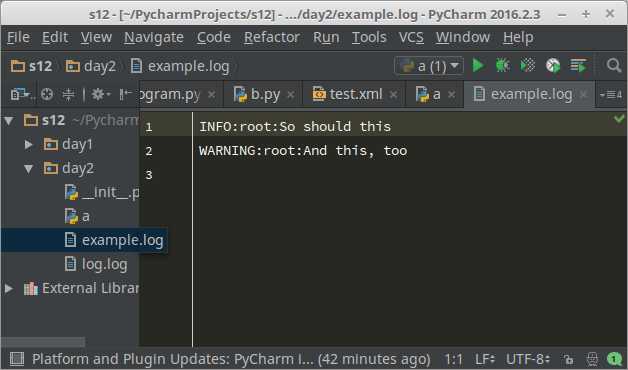Close the b.py tab
Viewport: 628px width, 370px height.
click(291, 95)
